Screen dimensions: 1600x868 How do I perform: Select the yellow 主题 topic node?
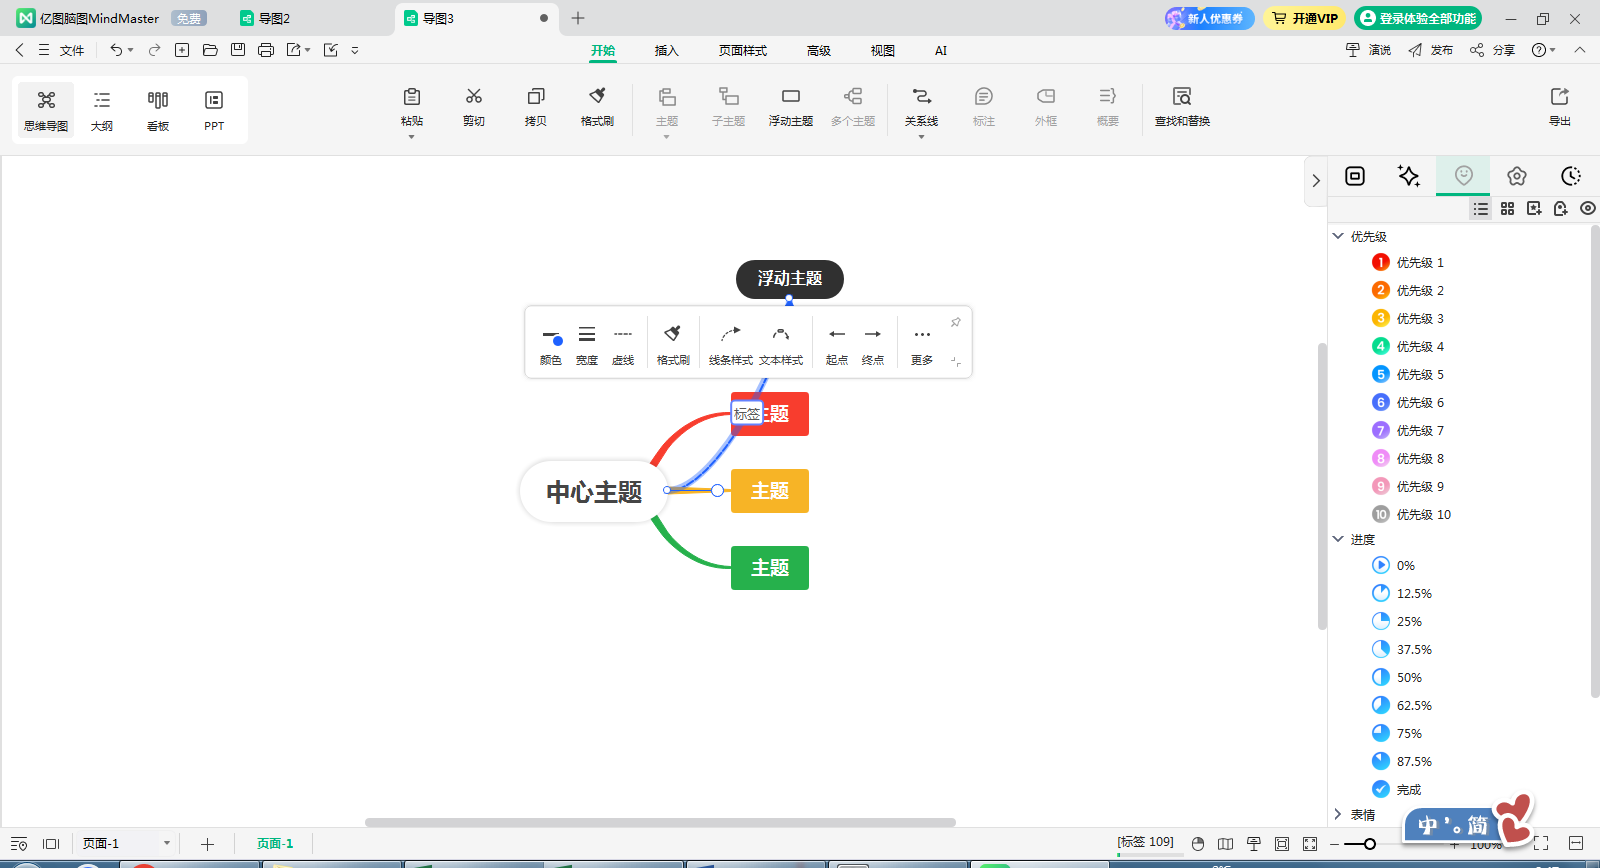770,491
